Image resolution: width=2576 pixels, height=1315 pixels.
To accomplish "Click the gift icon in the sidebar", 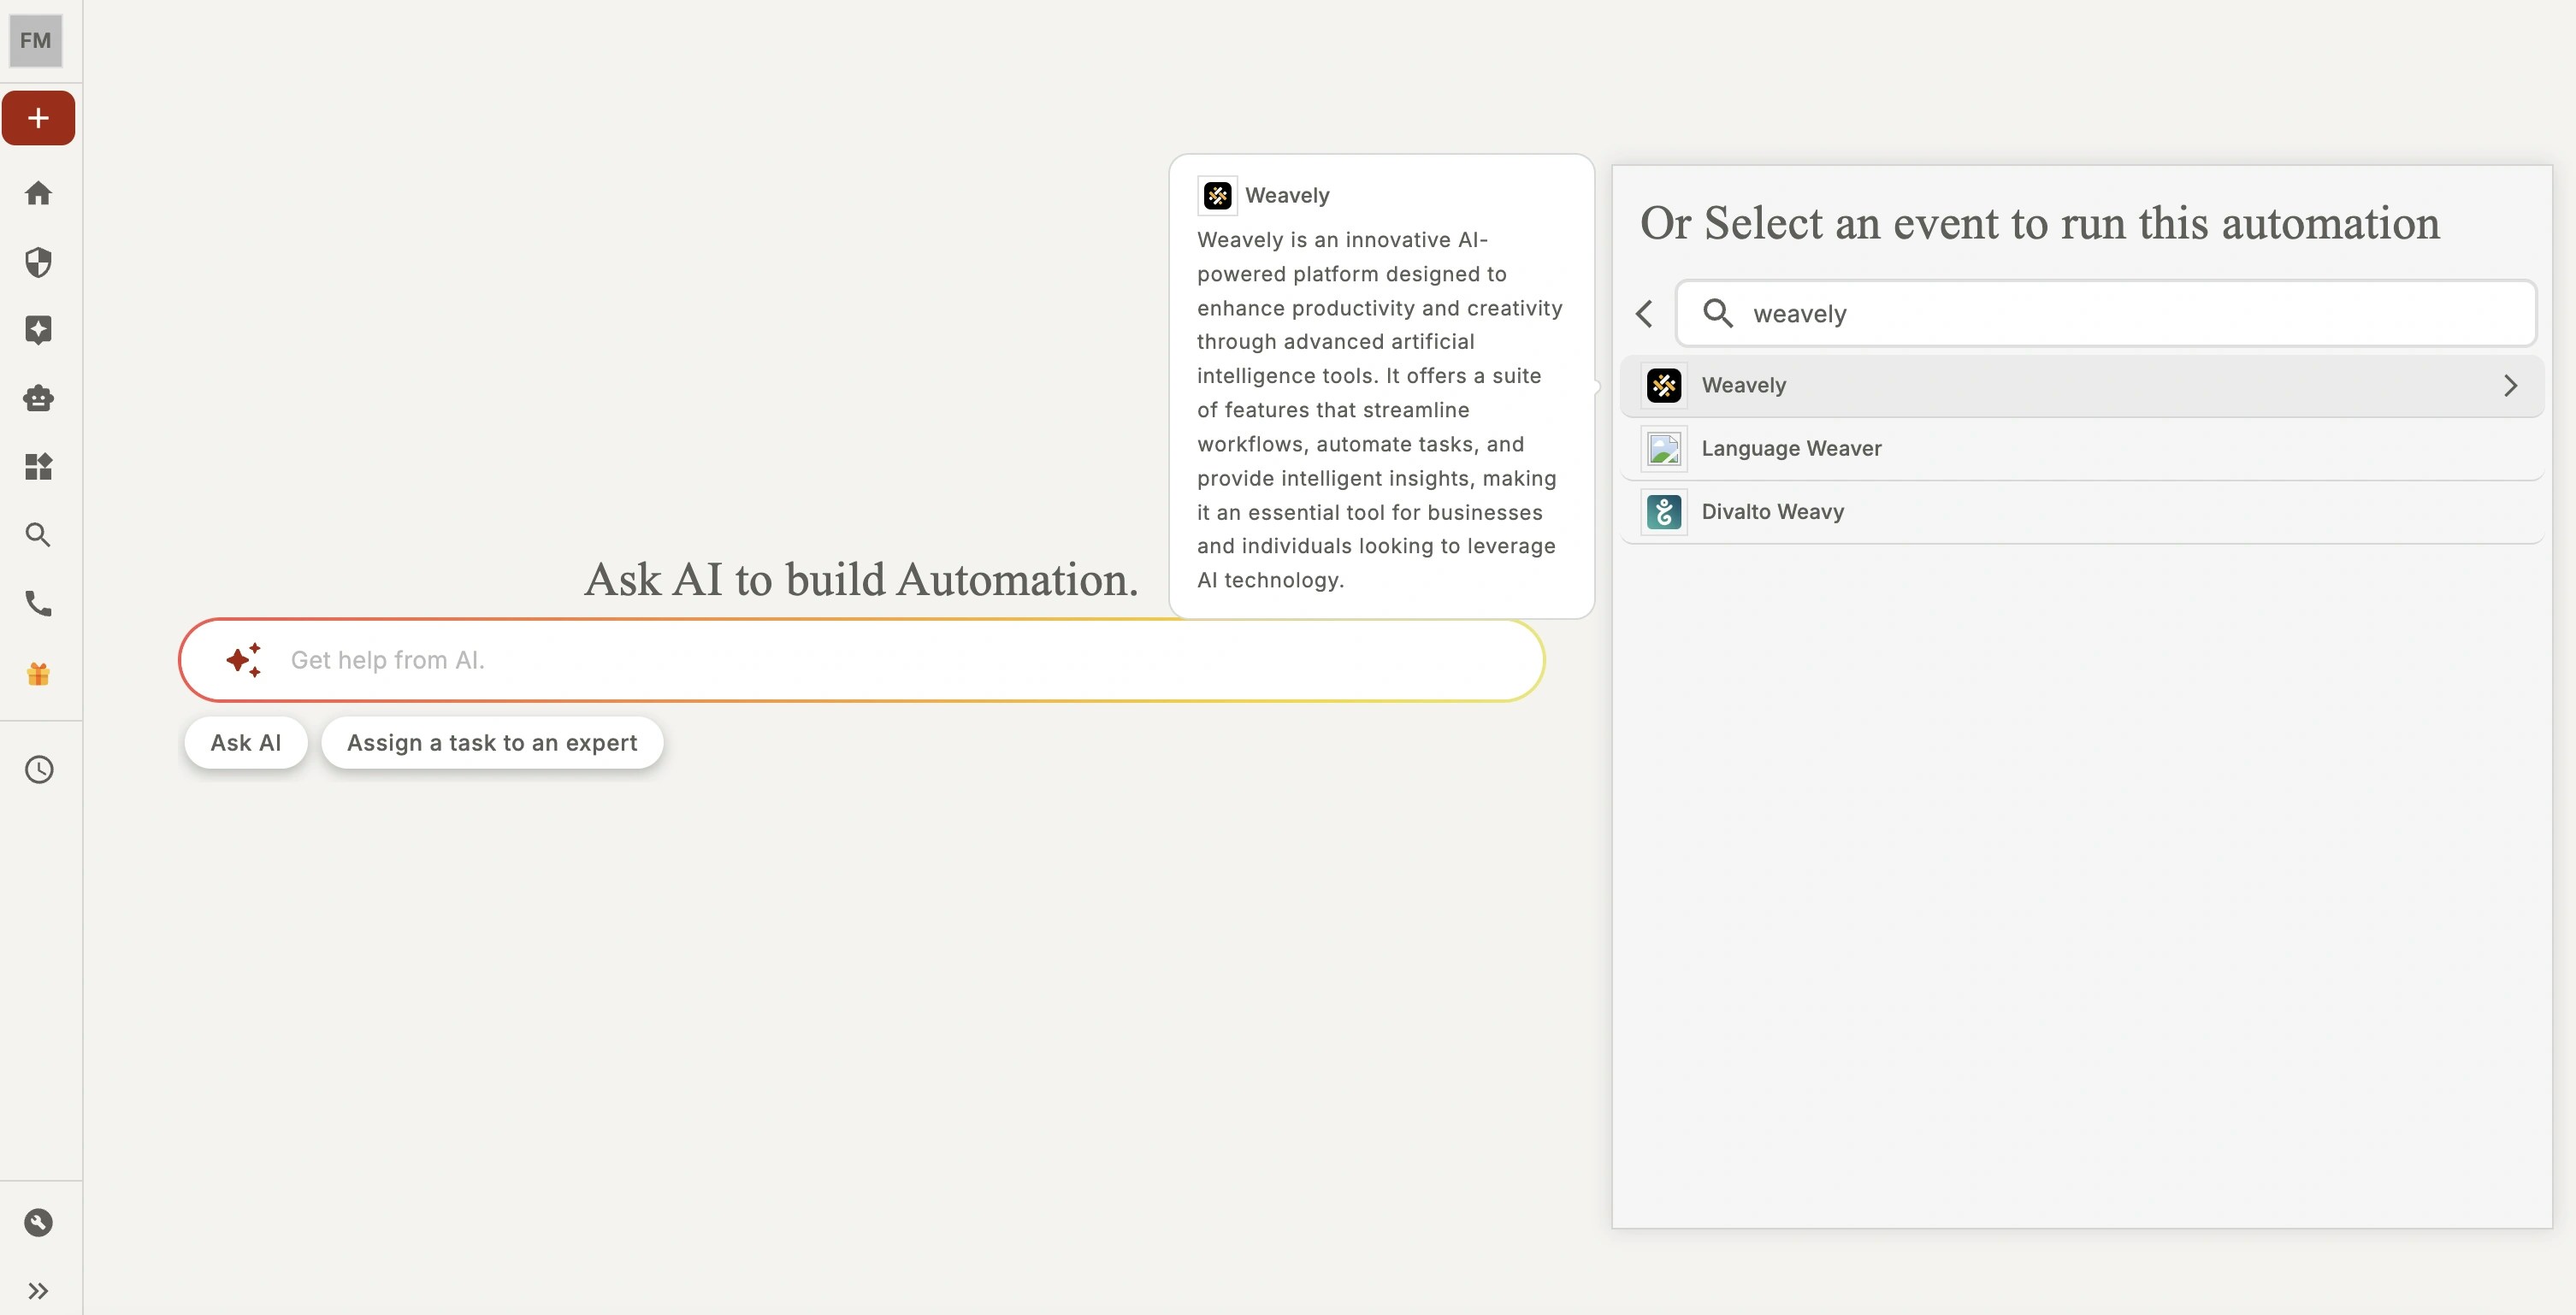I will pyautogui.click(x=38, y=673).
